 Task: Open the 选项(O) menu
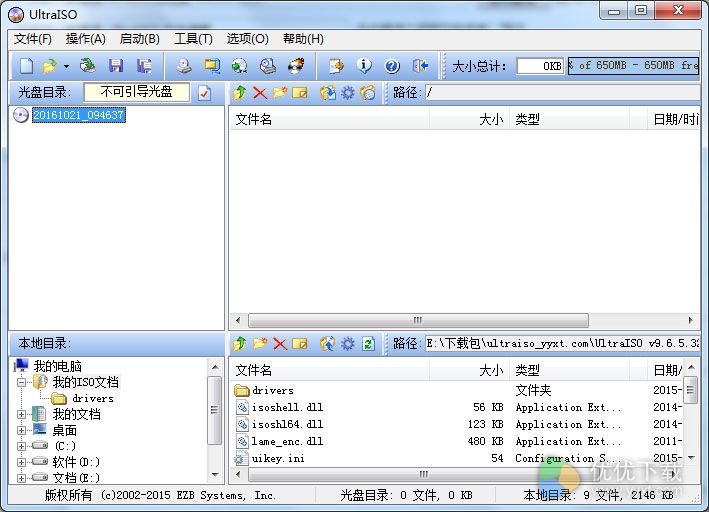[247, 39]
